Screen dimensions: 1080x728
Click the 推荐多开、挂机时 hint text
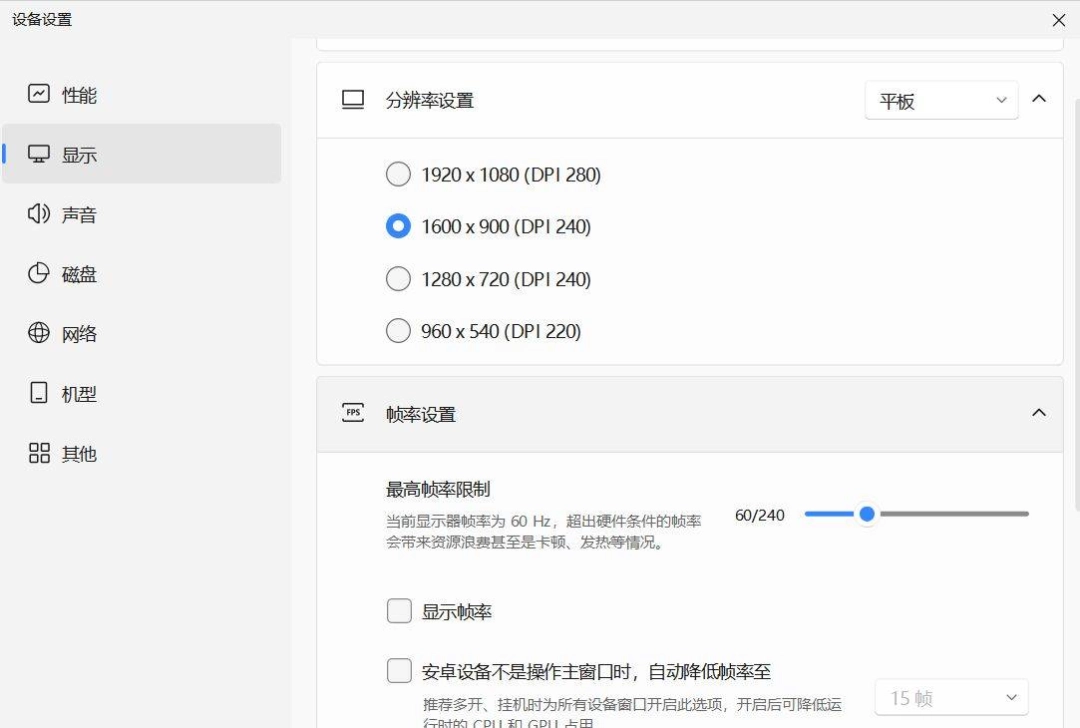point(632,713)
